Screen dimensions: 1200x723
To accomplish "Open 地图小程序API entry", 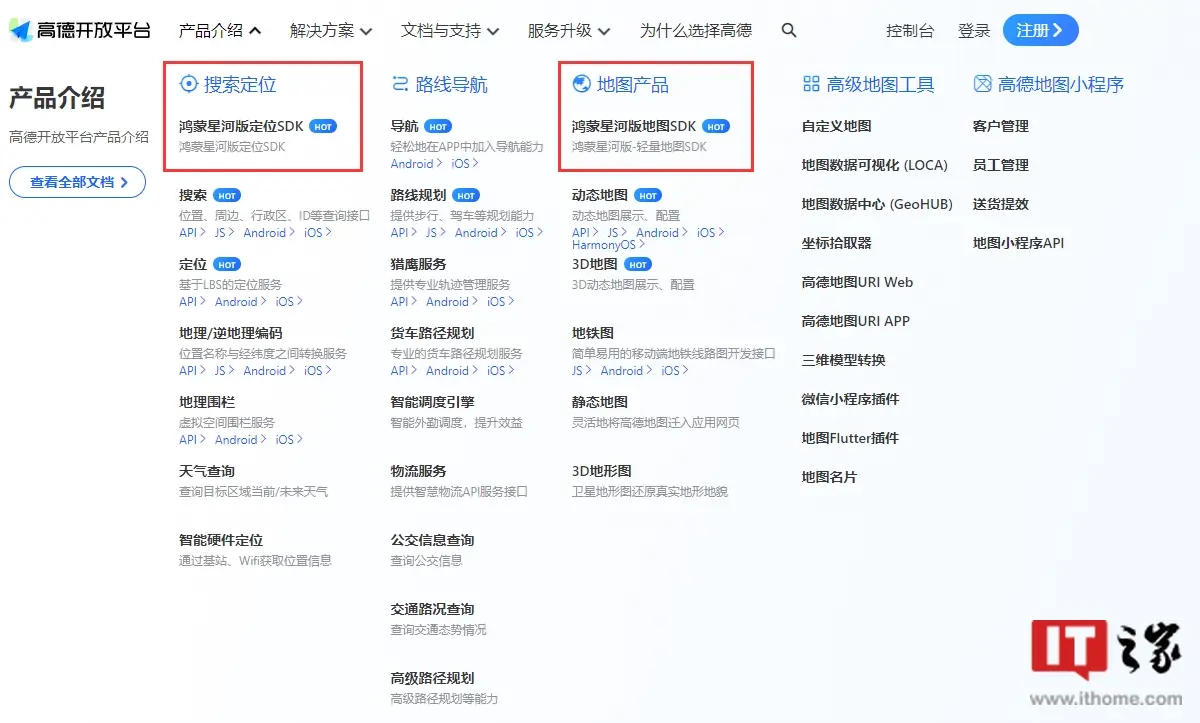I will [x=1019, y=243].
